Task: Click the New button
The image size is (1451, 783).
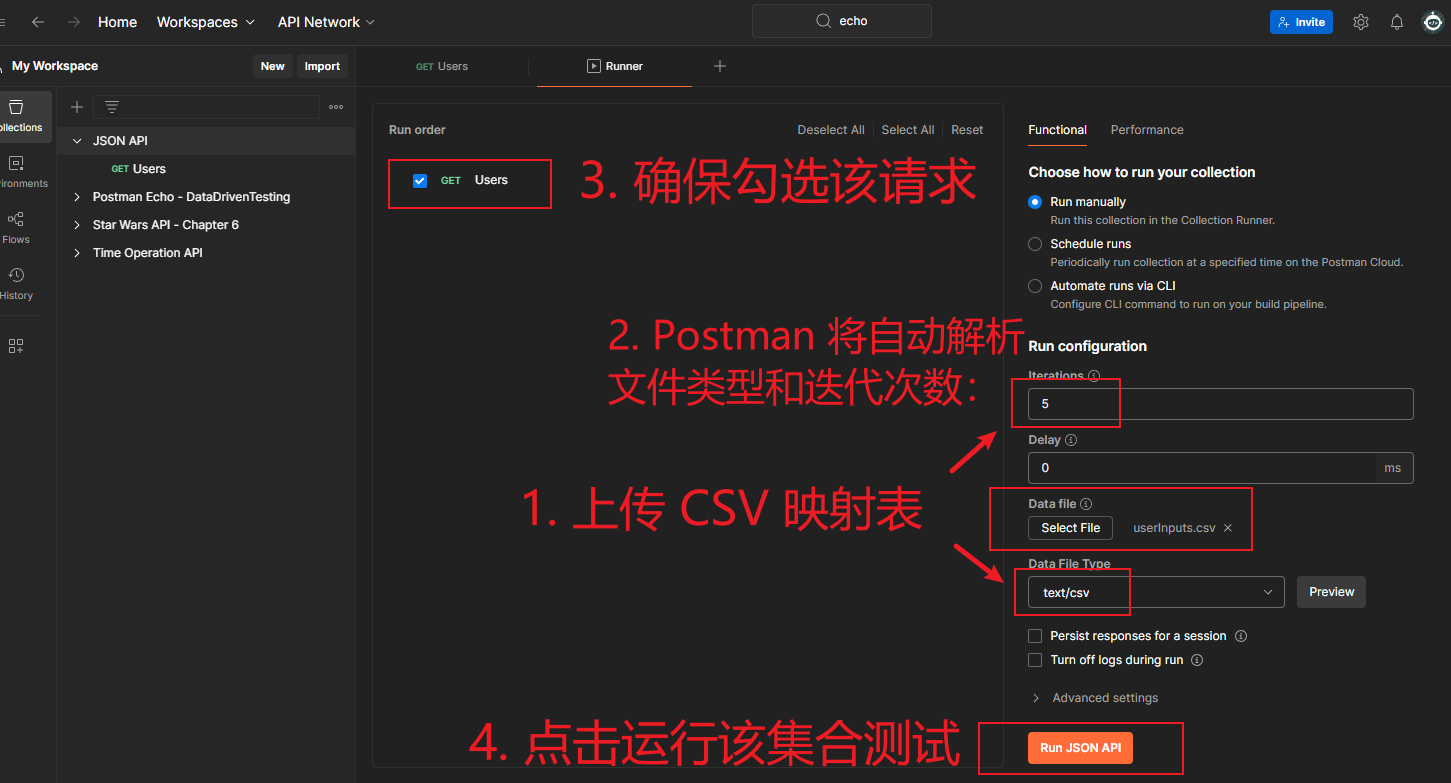Action: tap(273, 66)
